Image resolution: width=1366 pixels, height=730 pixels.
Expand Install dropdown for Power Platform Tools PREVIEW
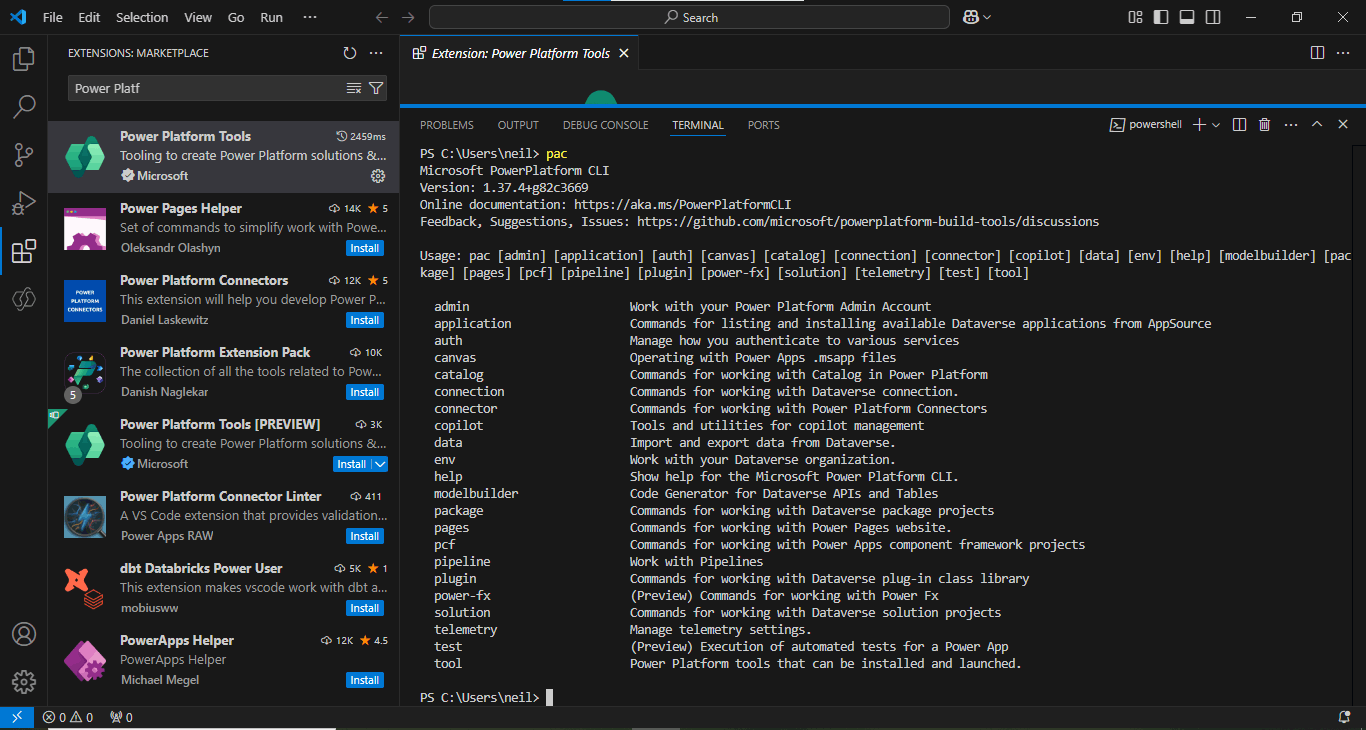click(380, 464)
